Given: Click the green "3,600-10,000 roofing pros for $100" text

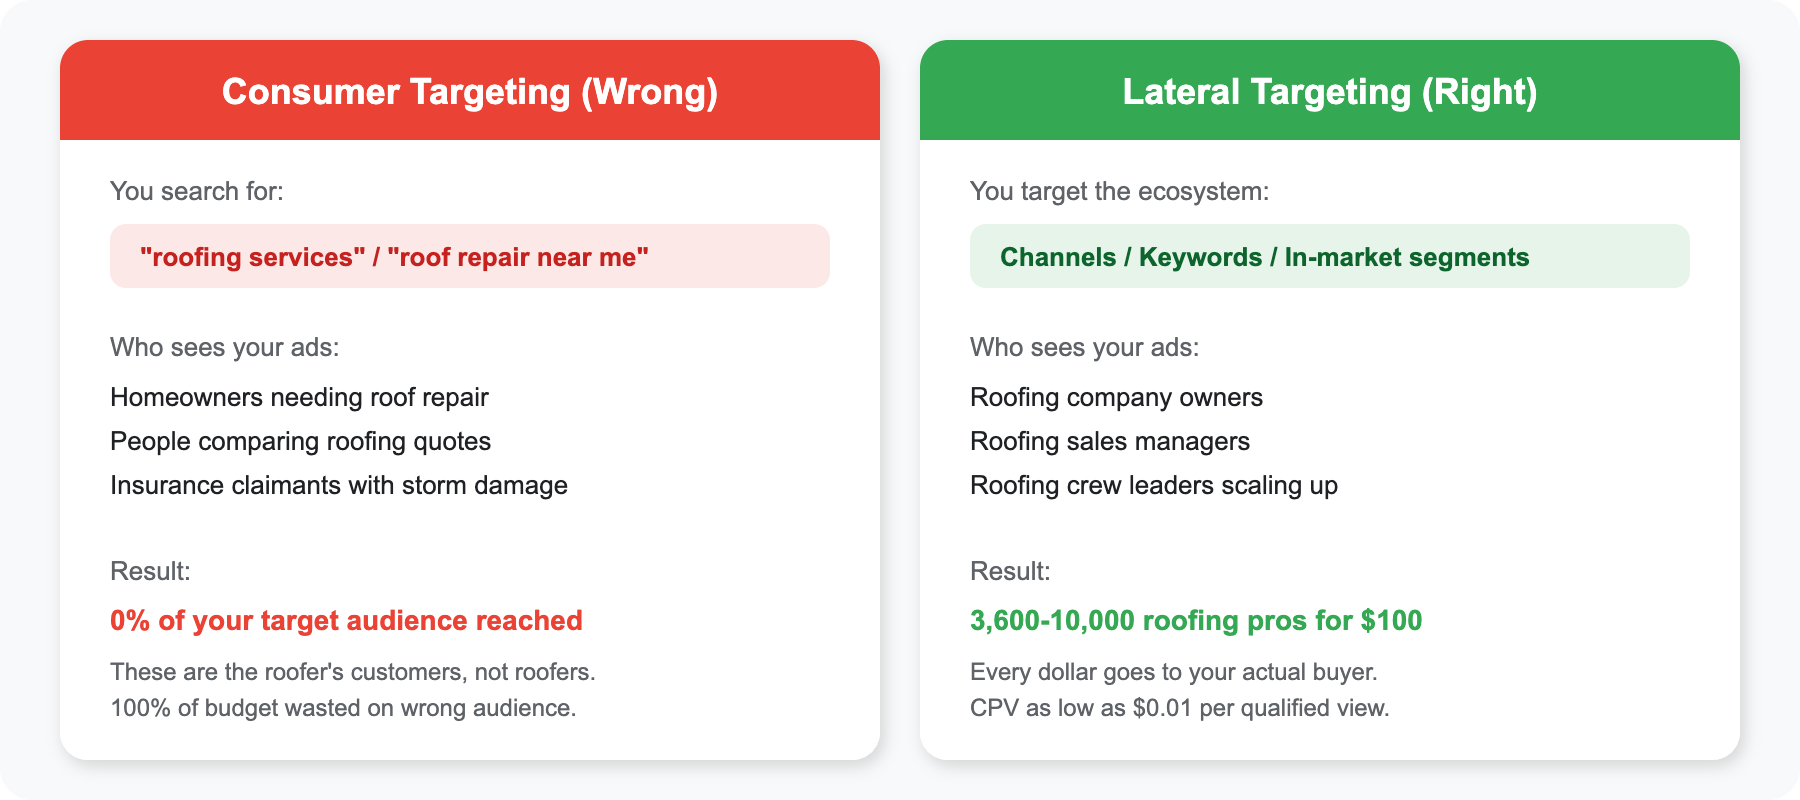Looking at the screenshot, I should coord(1195,620).
